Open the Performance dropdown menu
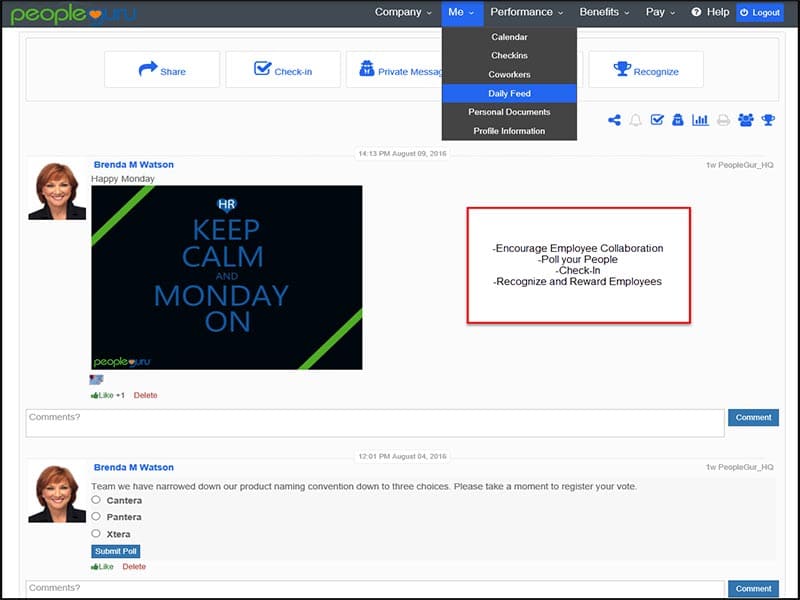 (x=527, y=13)
